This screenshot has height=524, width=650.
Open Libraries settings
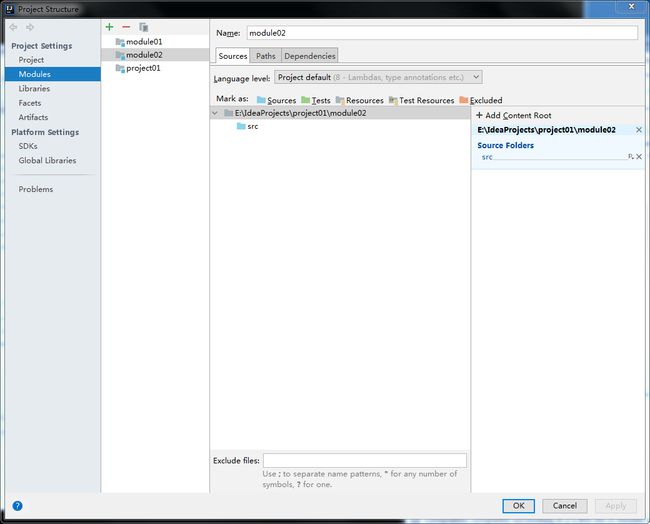pos(34,88)
